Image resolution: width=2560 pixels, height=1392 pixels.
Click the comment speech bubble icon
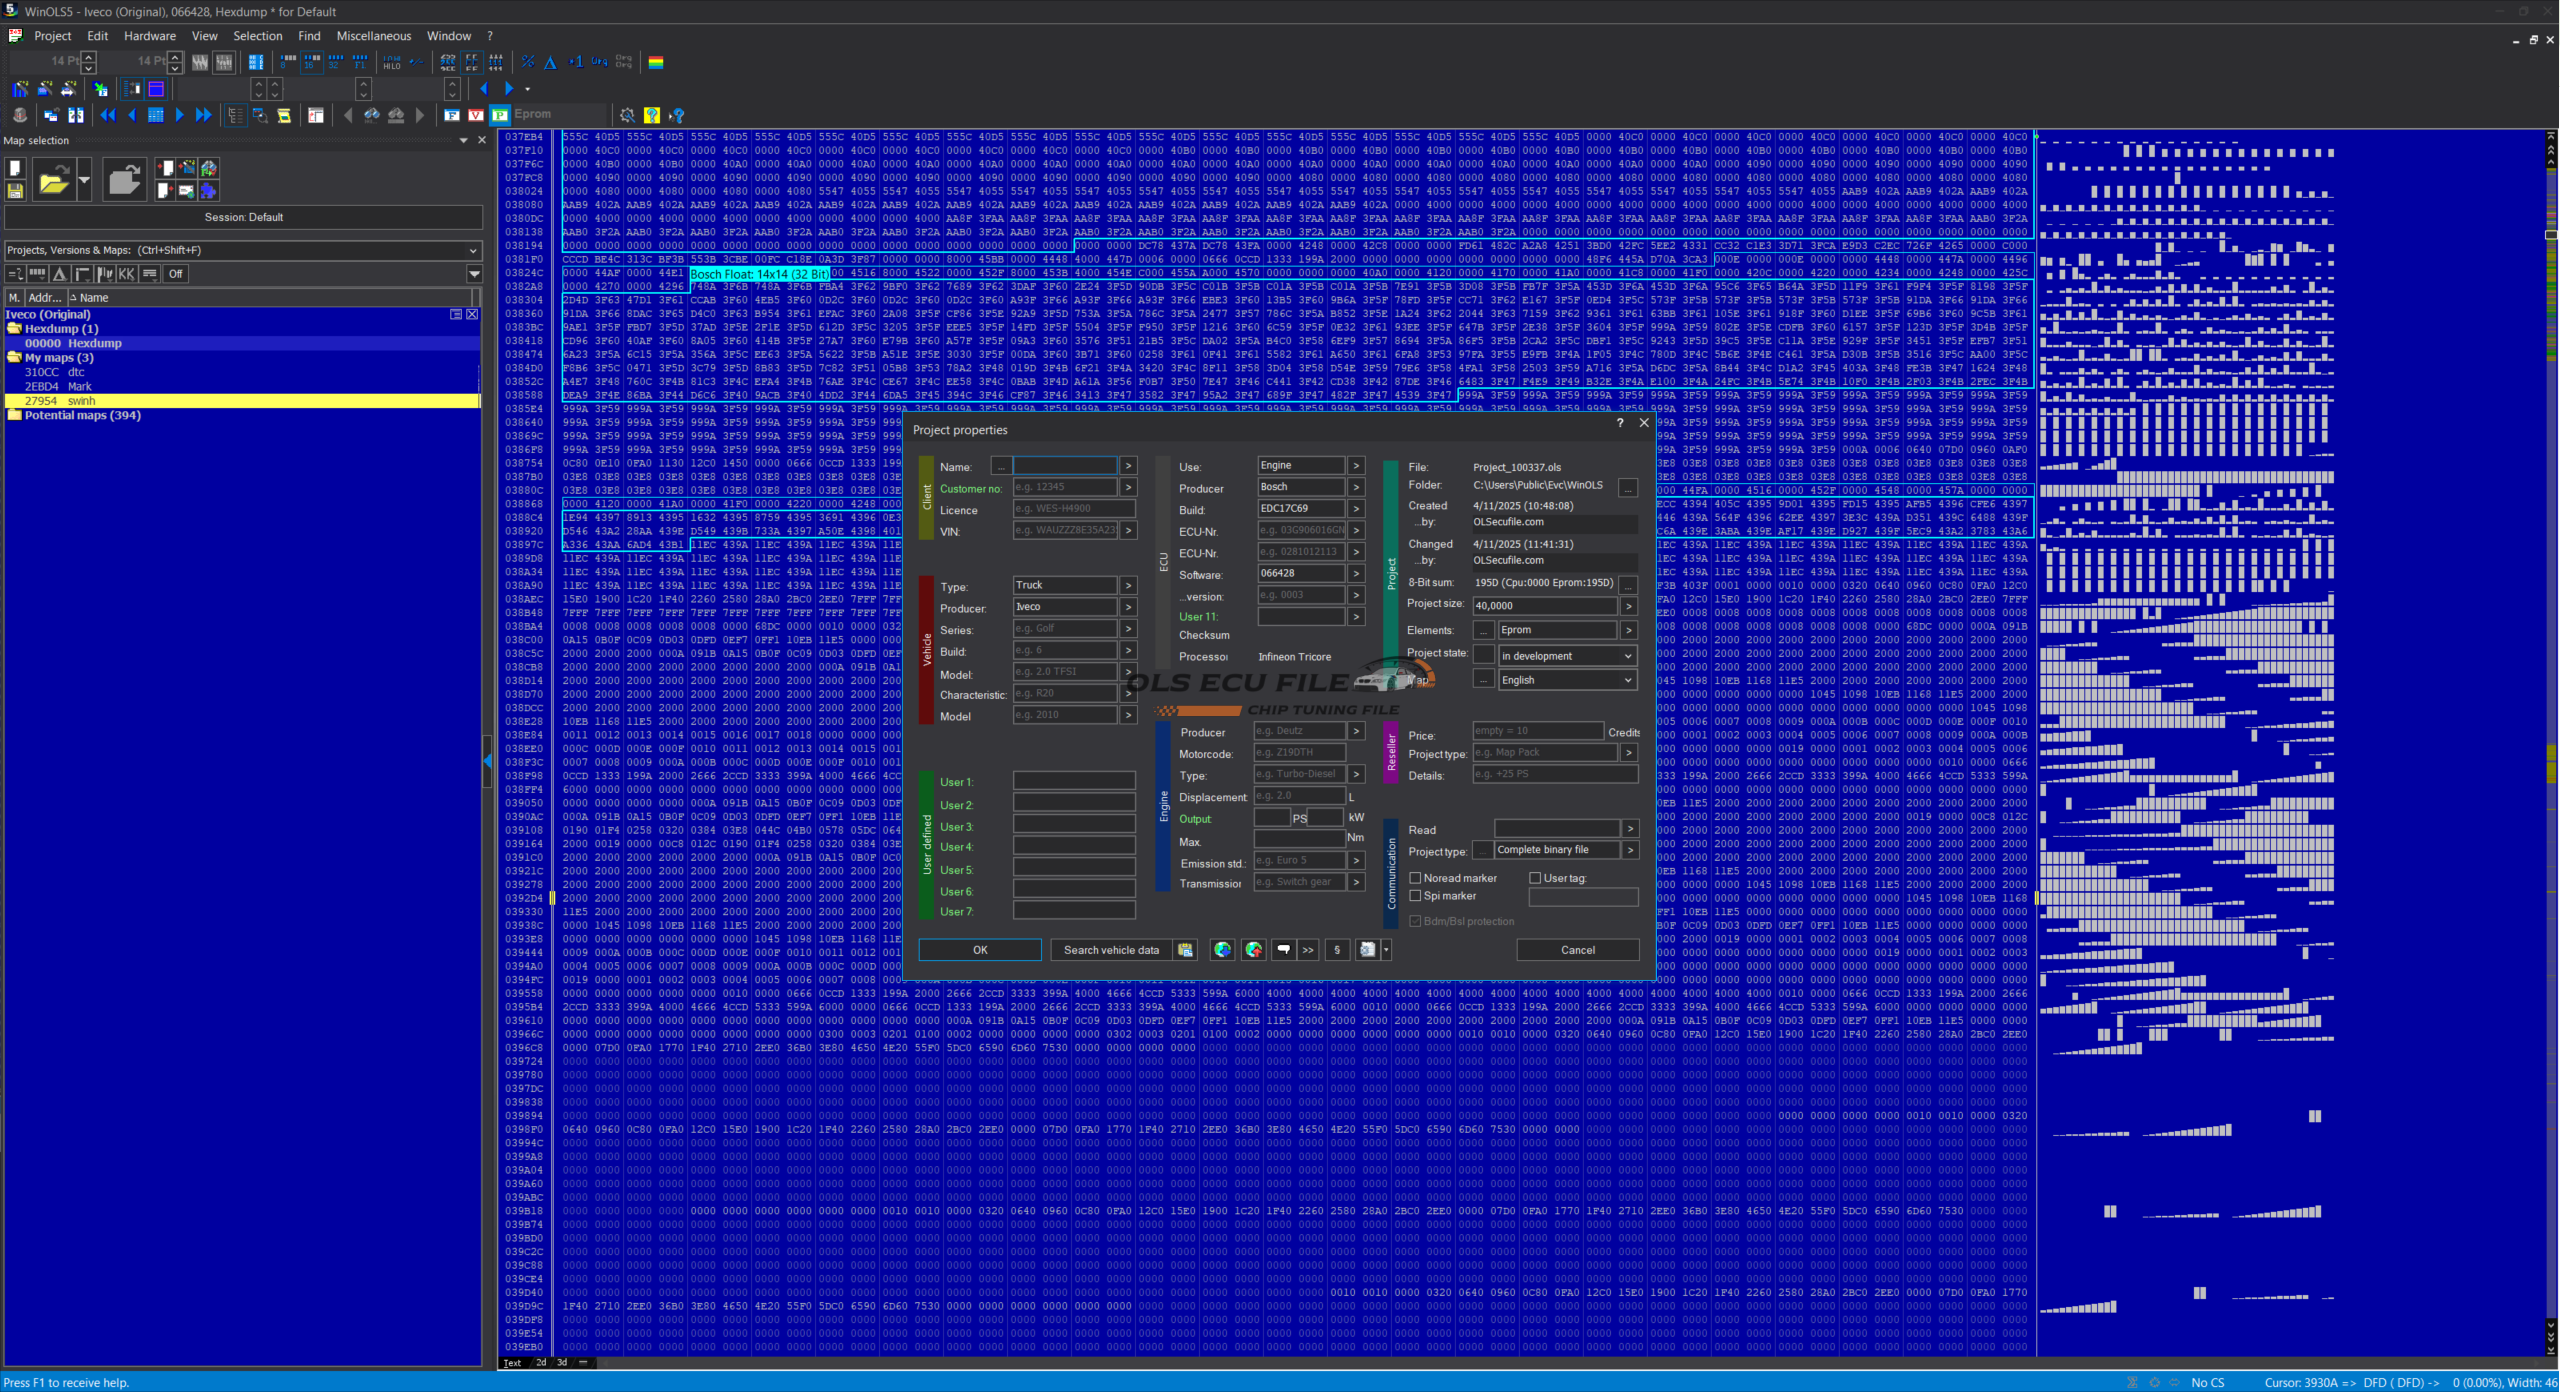1284,950
